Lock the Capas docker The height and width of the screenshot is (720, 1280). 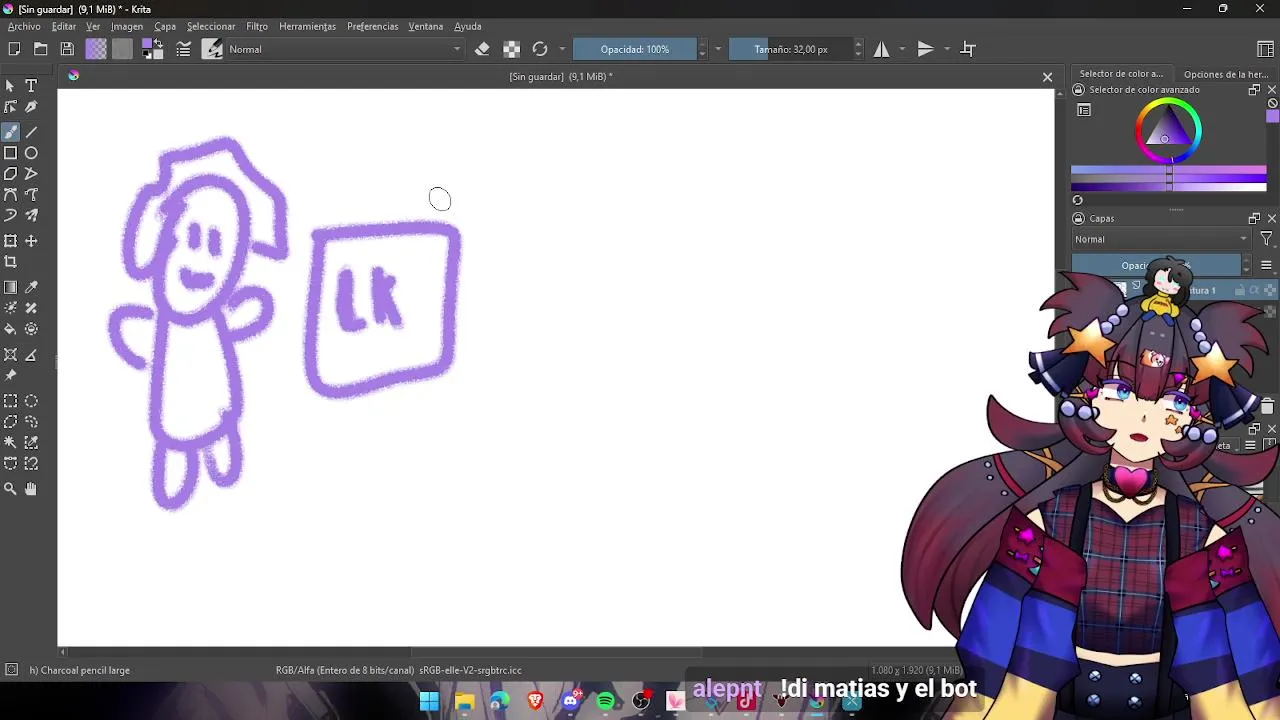click(1078, 218)
